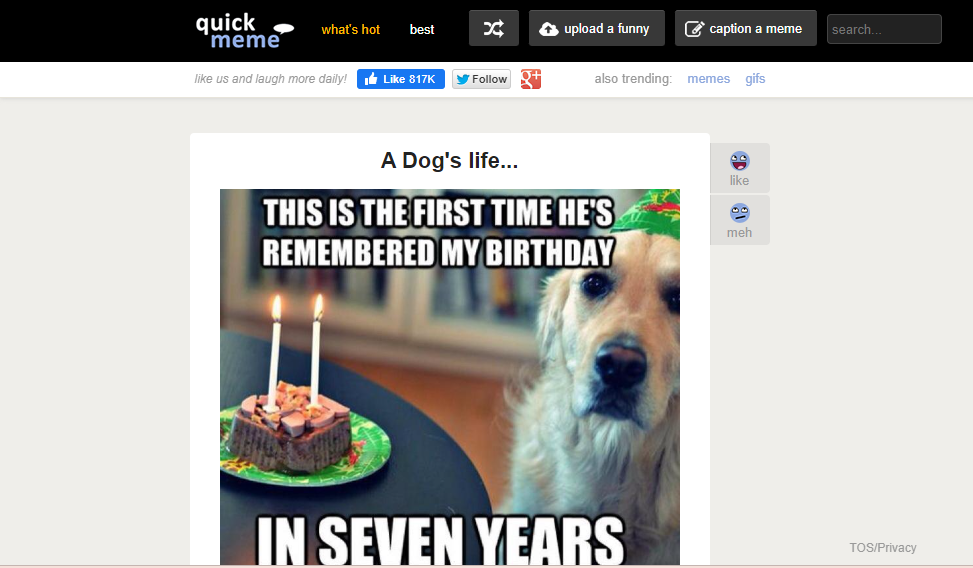Click the Like 817K Facebook button
973x568 pixels.
coord(401,79)
